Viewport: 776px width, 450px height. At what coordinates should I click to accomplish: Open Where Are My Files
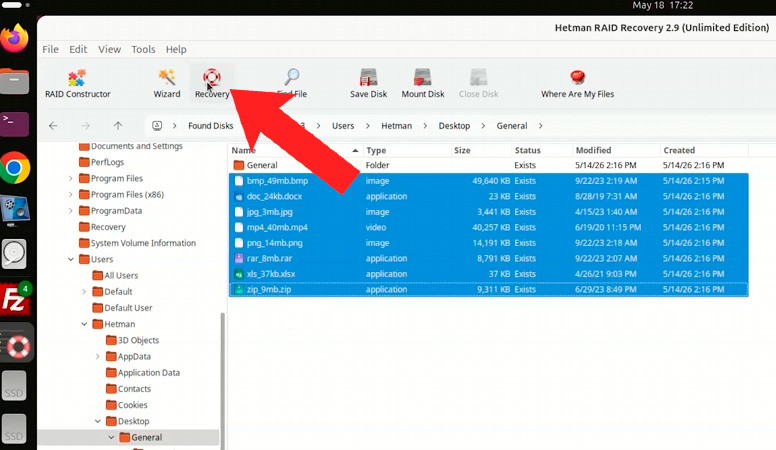[578, 84]
